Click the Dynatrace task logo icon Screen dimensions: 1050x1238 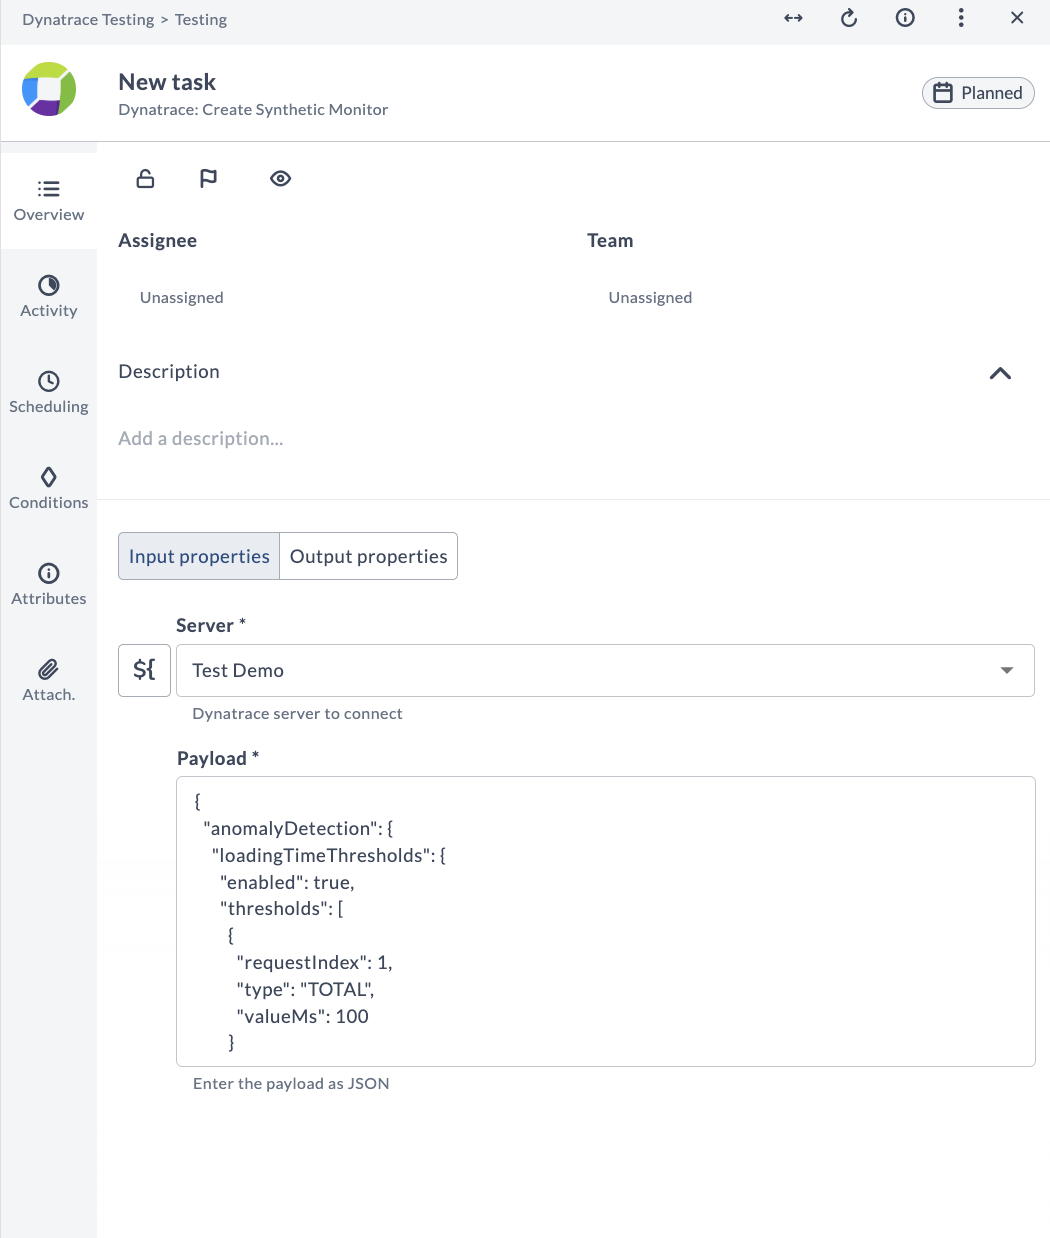click(x=49, y=89)
